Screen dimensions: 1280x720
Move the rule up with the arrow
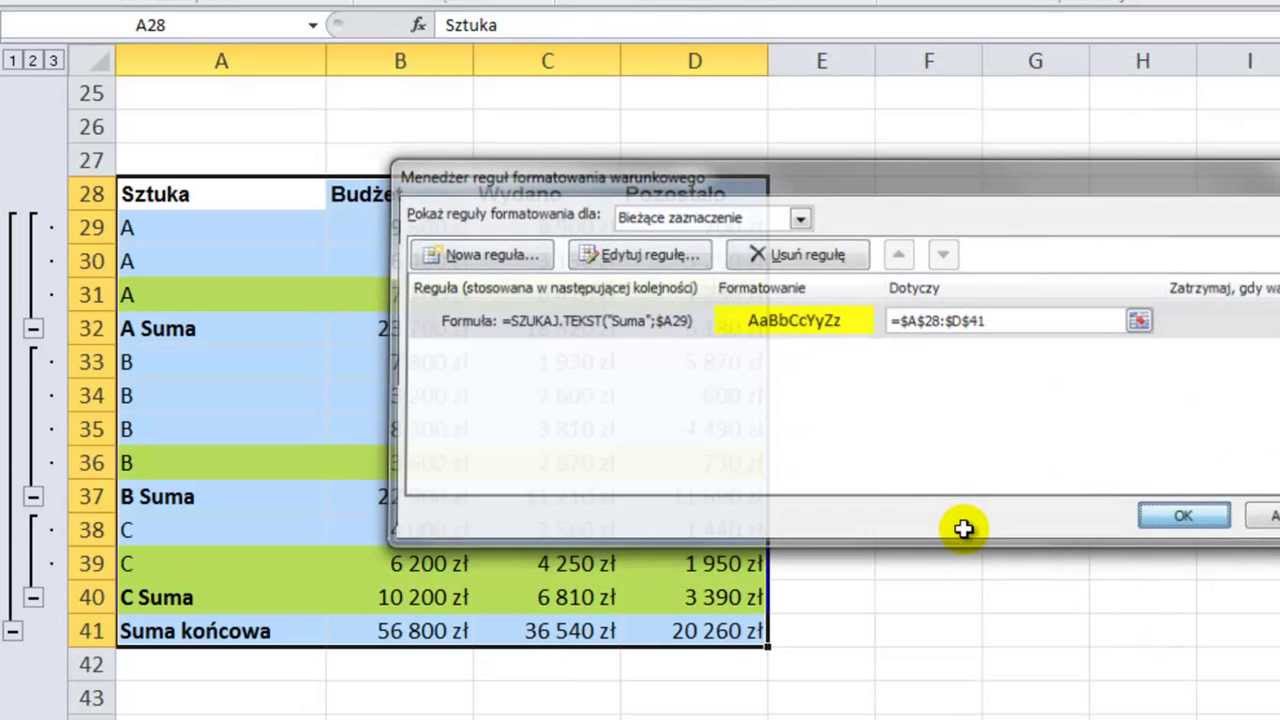pyautogui.click(x=899, y=255)
